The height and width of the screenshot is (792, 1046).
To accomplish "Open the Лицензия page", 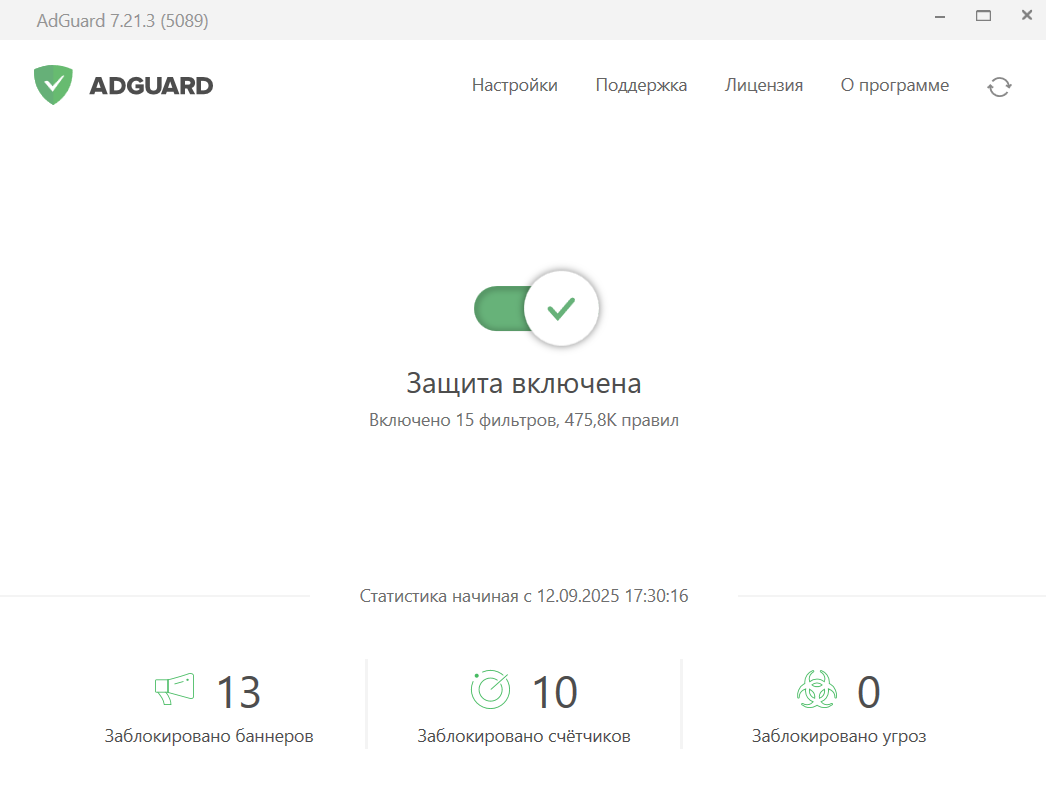I will pos(763,86).
